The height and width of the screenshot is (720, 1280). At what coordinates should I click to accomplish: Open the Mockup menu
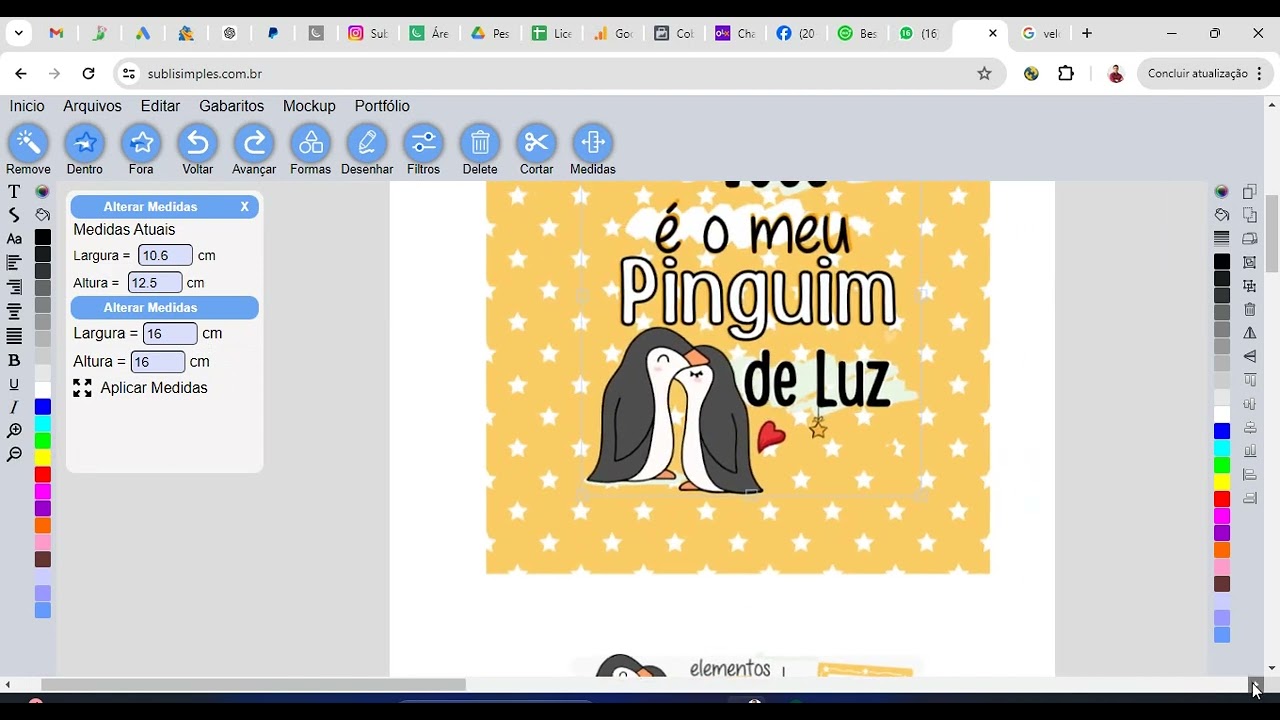tap(309, 106)
